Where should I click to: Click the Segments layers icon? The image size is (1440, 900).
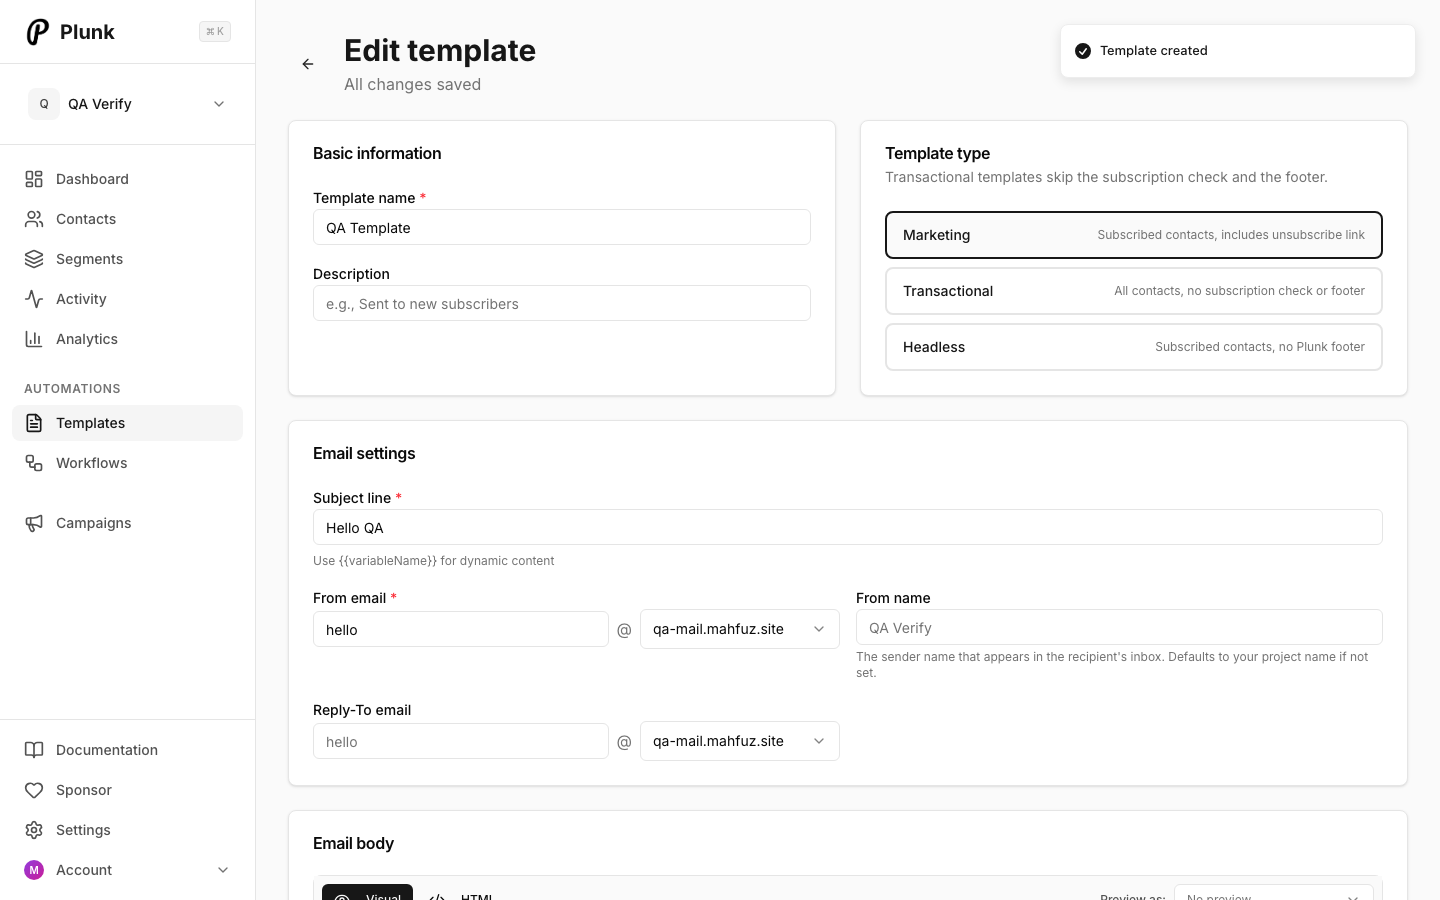click(34, 259)
